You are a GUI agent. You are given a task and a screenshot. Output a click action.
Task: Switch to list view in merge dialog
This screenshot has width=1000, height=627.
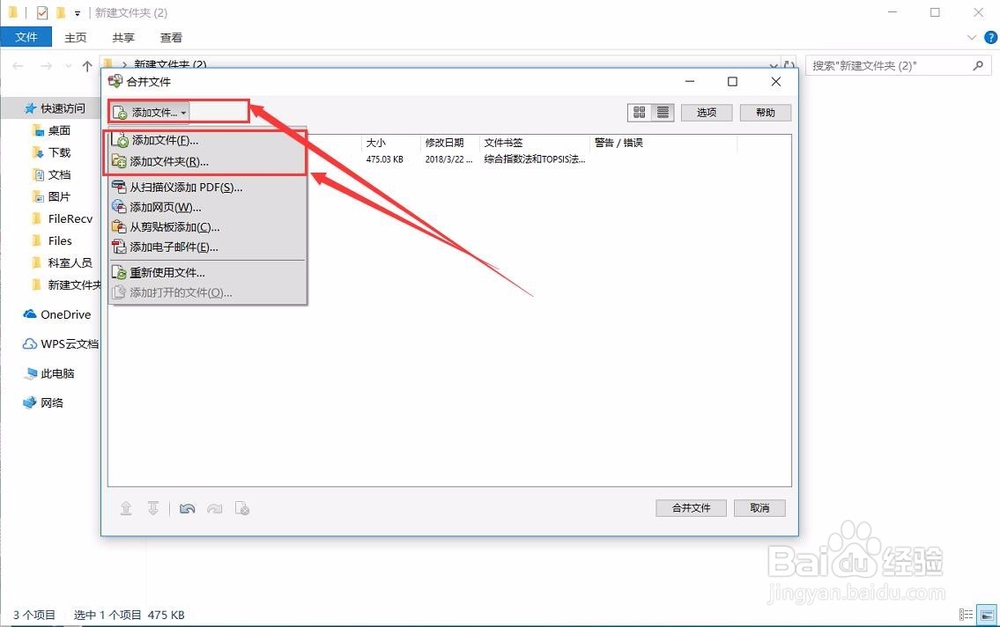pos(663,113)
